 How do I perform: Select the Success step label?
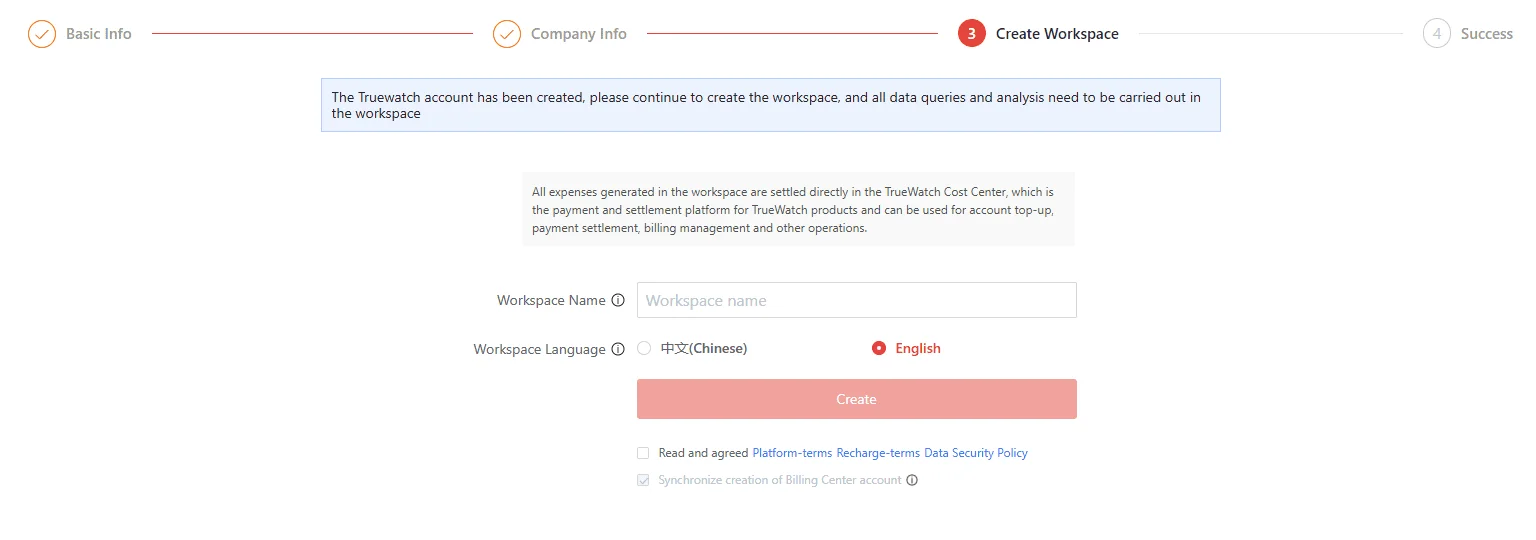[x=1487, y=34]
